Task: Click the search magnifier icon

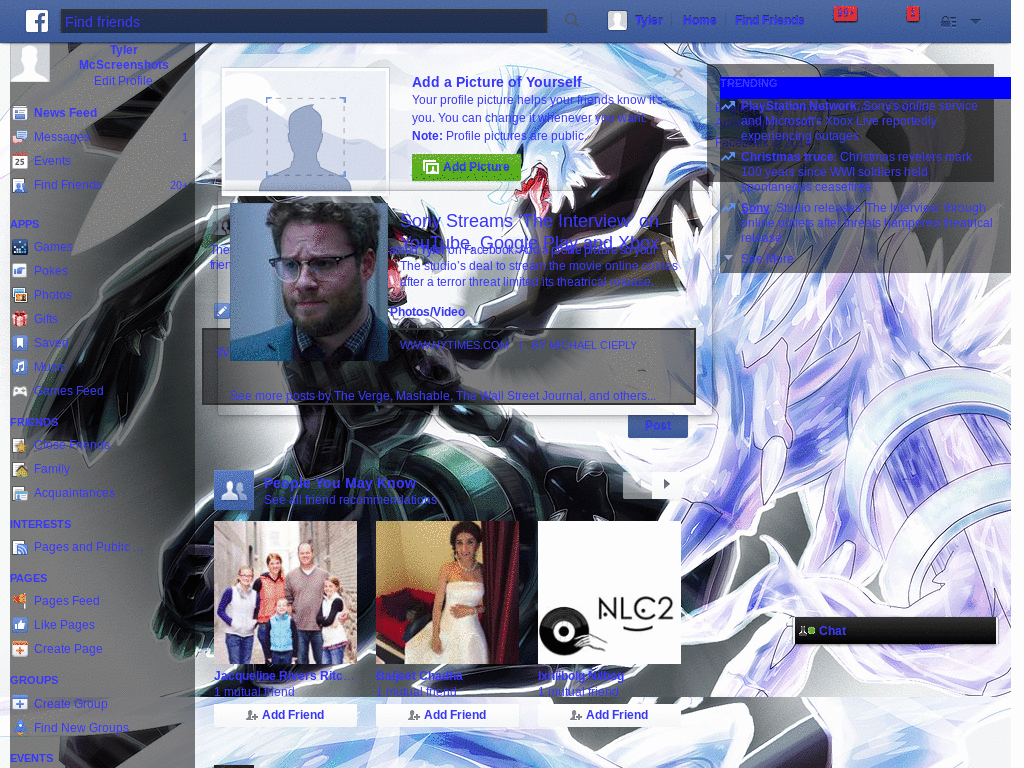Action: click(x=571, y=21)
